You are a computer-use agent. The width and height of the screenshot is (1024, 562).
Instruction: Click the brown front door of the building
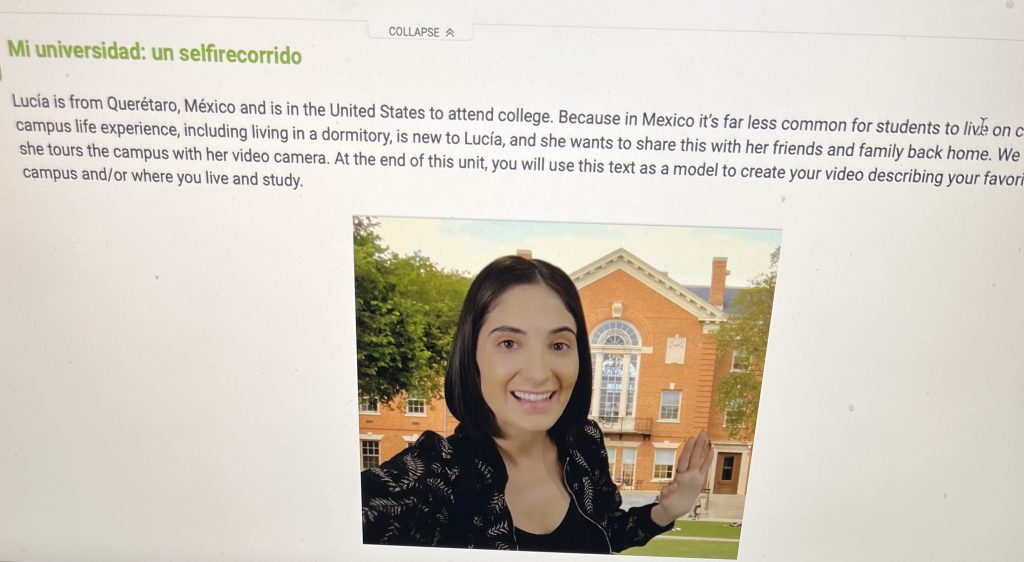[726, 471]
